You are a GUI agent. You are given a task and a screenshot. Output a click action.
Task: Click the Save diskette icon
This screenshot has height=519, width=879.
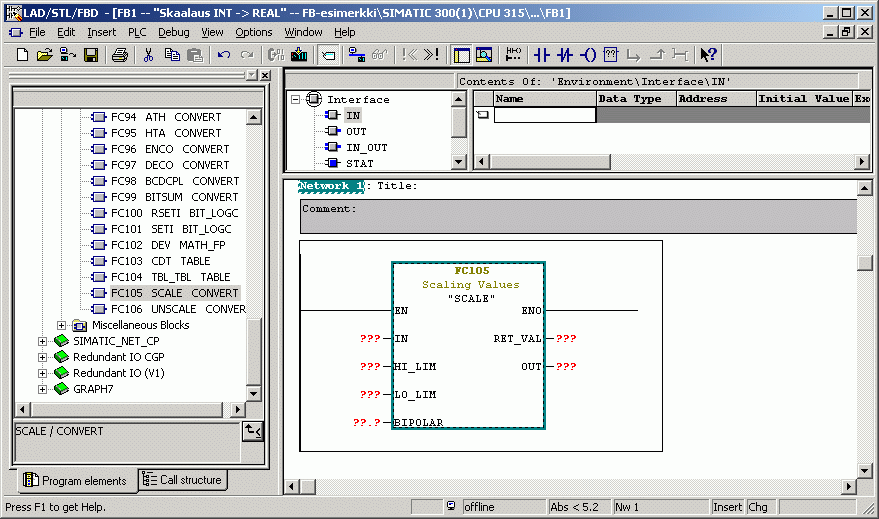point(91,55)
